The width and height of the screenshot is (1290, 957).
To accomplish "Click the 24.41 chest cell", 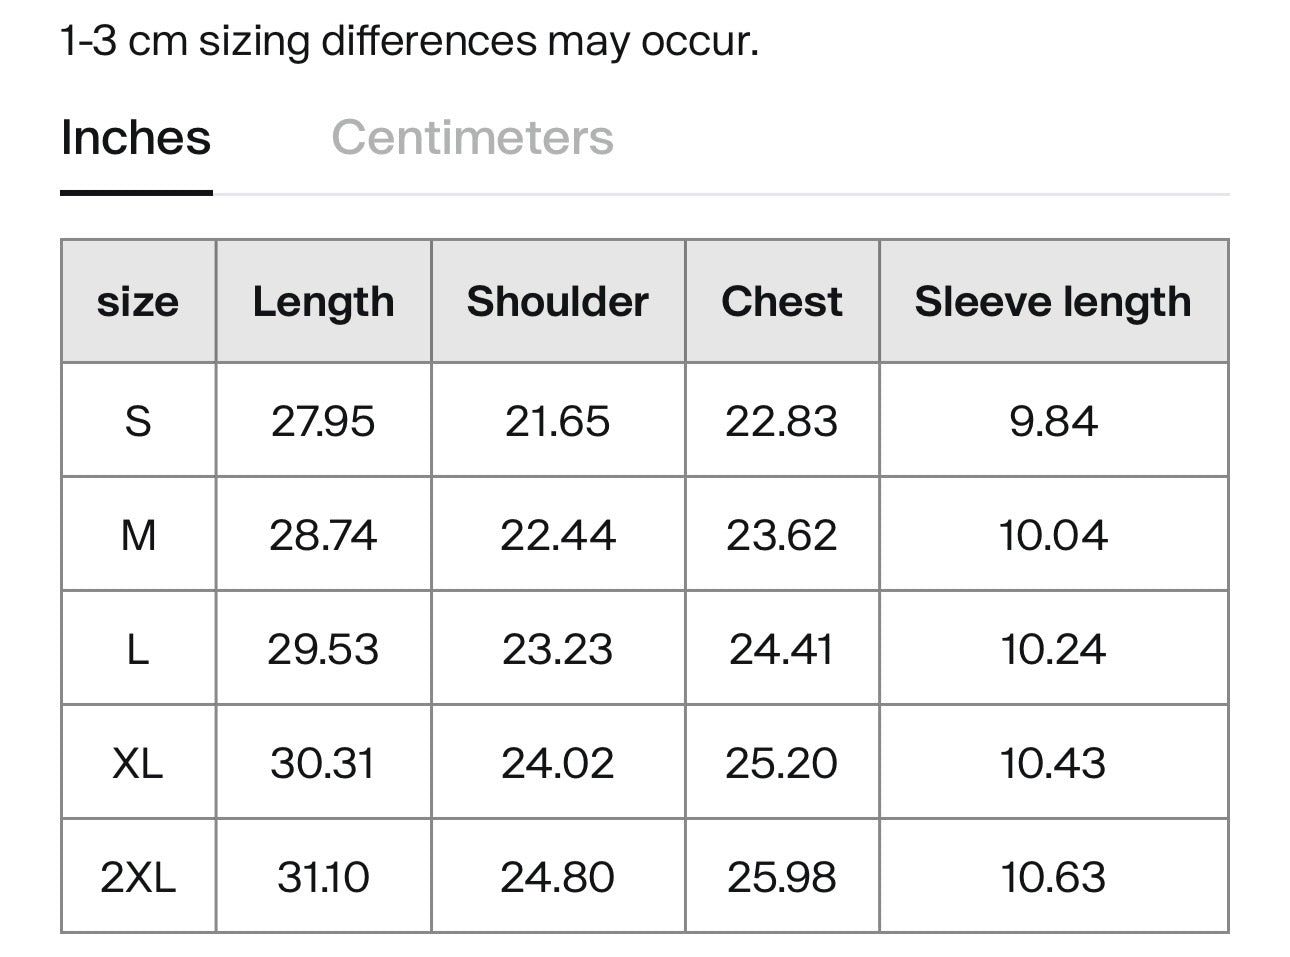I will coord(781,649).
